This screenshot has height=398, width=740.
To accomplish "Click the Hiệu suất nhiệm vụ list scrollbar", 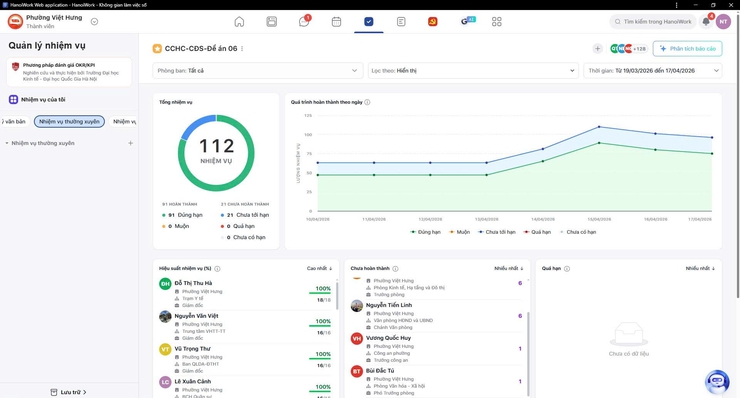I will [337, 296].
